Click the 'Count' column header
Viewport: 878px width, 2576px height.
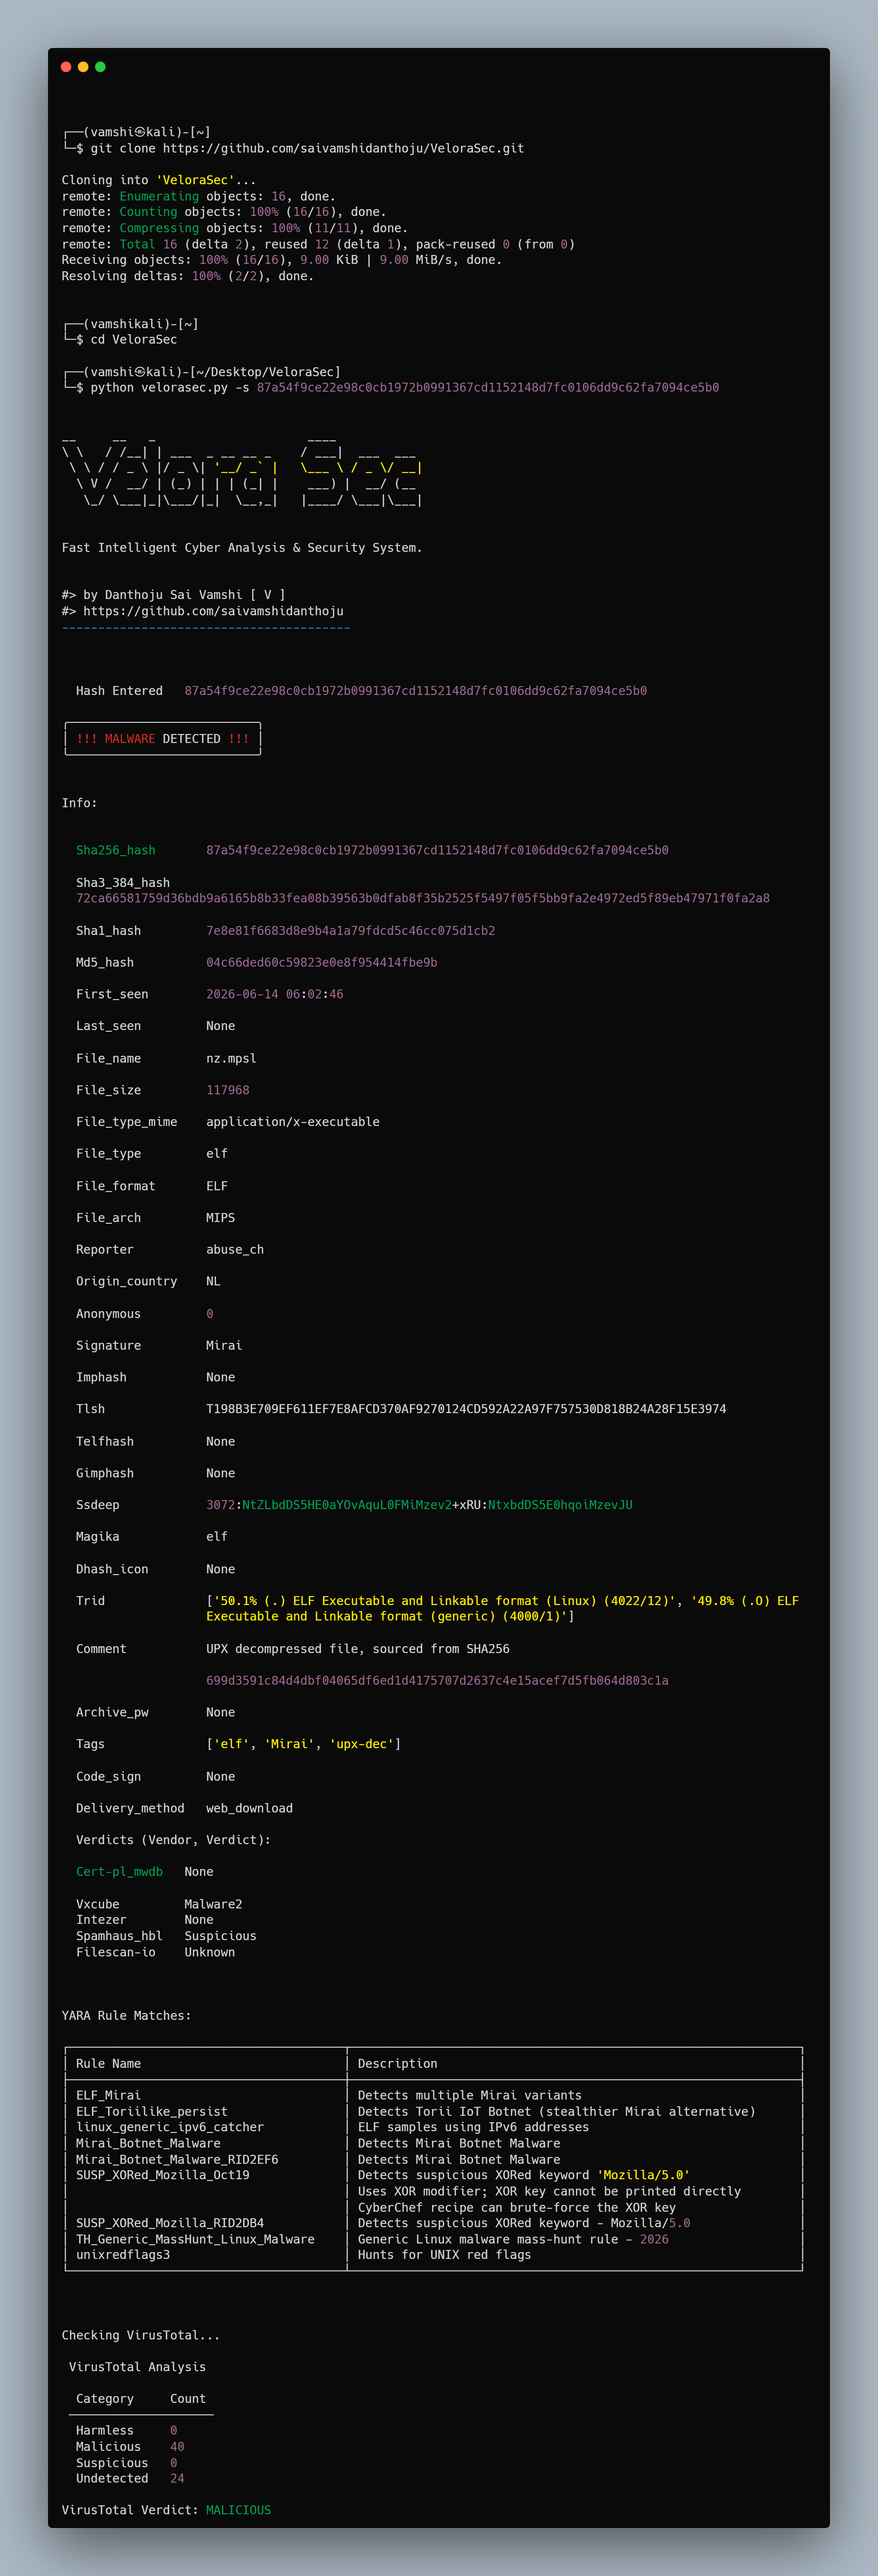pos(188,2398)
